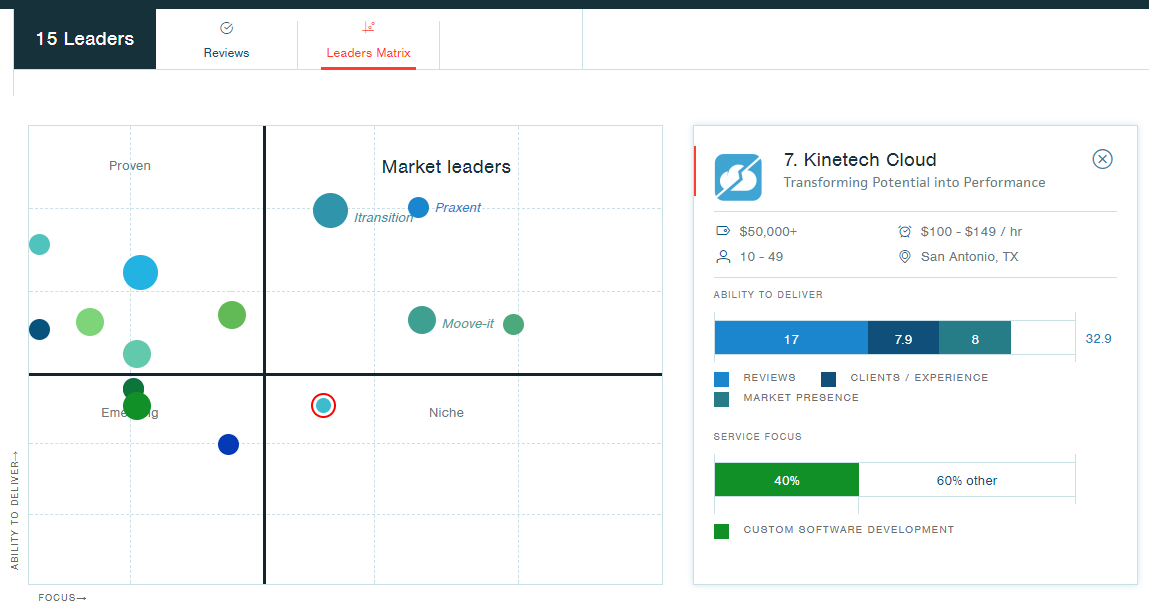Image resolution: width=1149 pixels, height=613 pixels.
Task: Click the Custom Software Development legend swatch
Action: pos(722,531)
